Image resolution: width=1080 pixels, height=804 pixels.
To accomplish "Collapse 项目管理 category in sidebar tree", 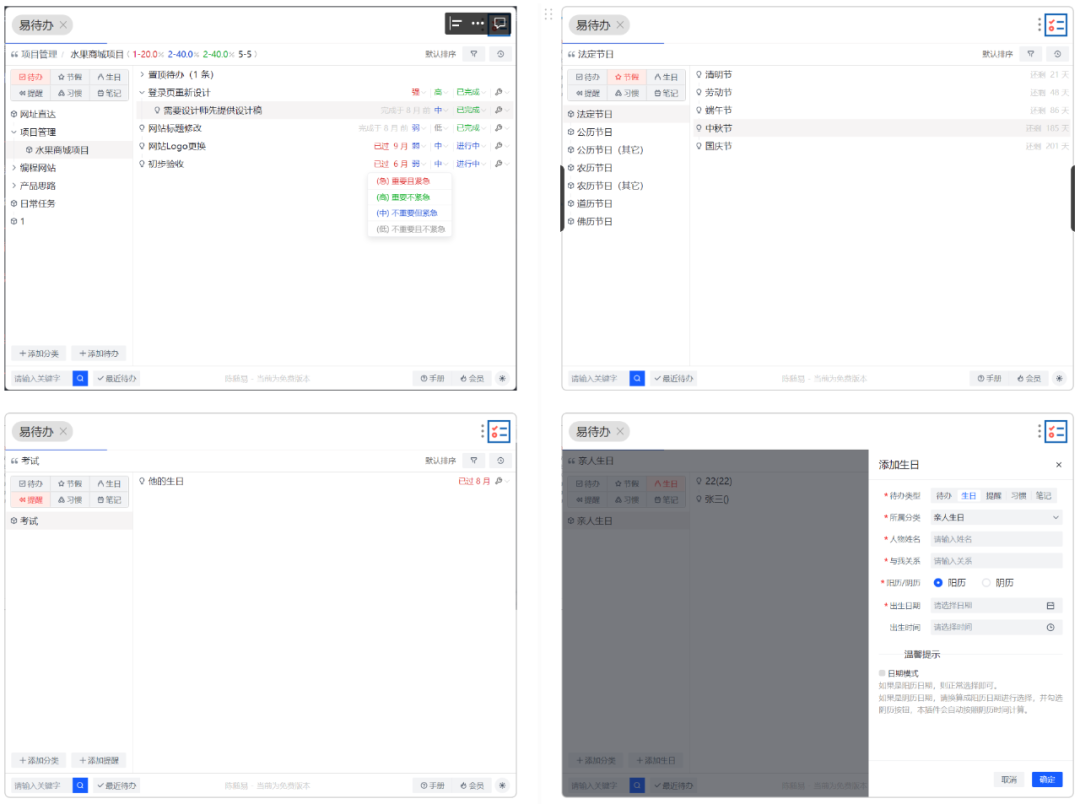I will click(14, 132).
